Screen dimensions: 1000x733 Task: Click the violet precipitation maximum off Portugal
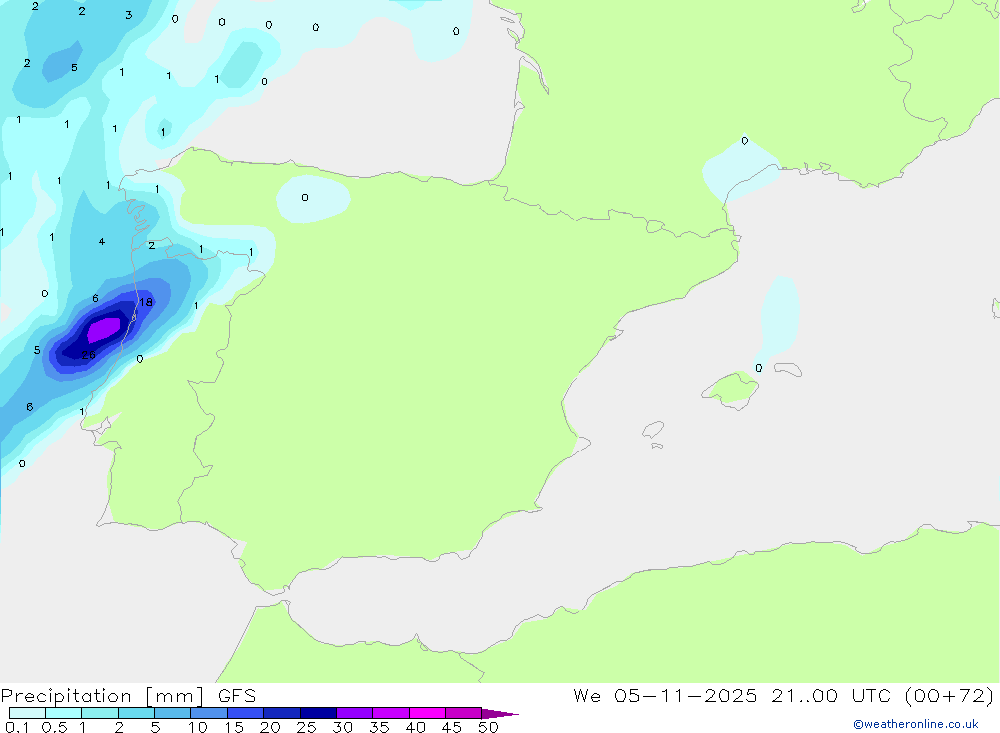point(103,330)
